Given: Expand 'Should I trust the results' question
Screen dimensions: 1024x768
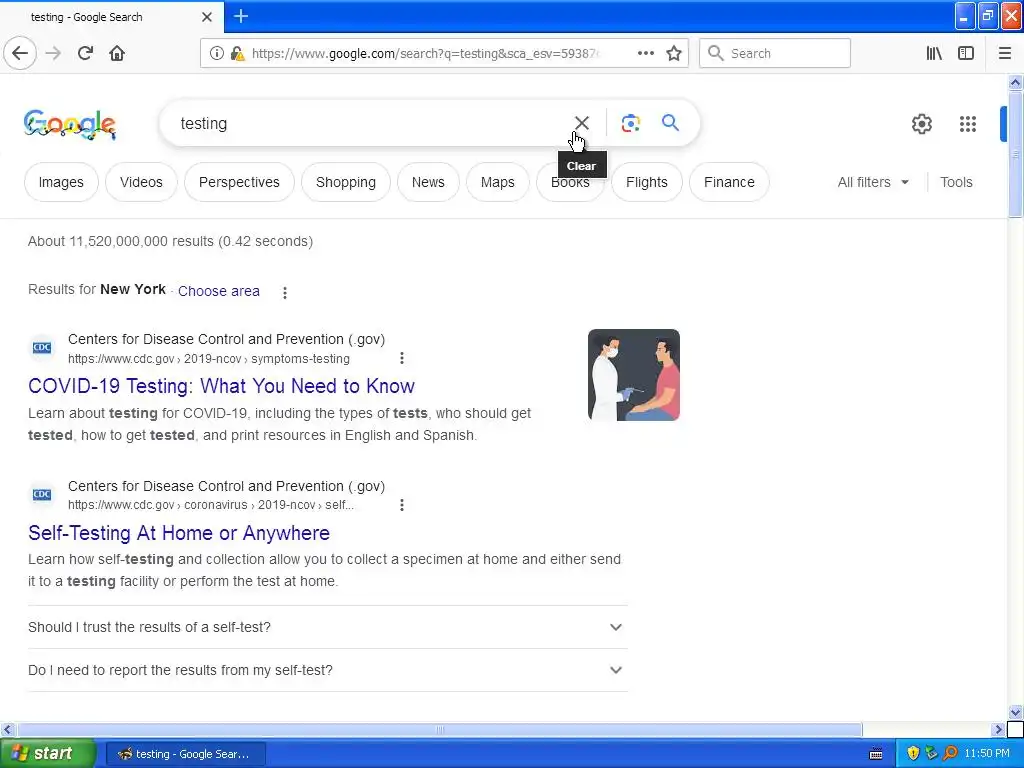Looking at the screenshot, I should click(x=328, y=627).
